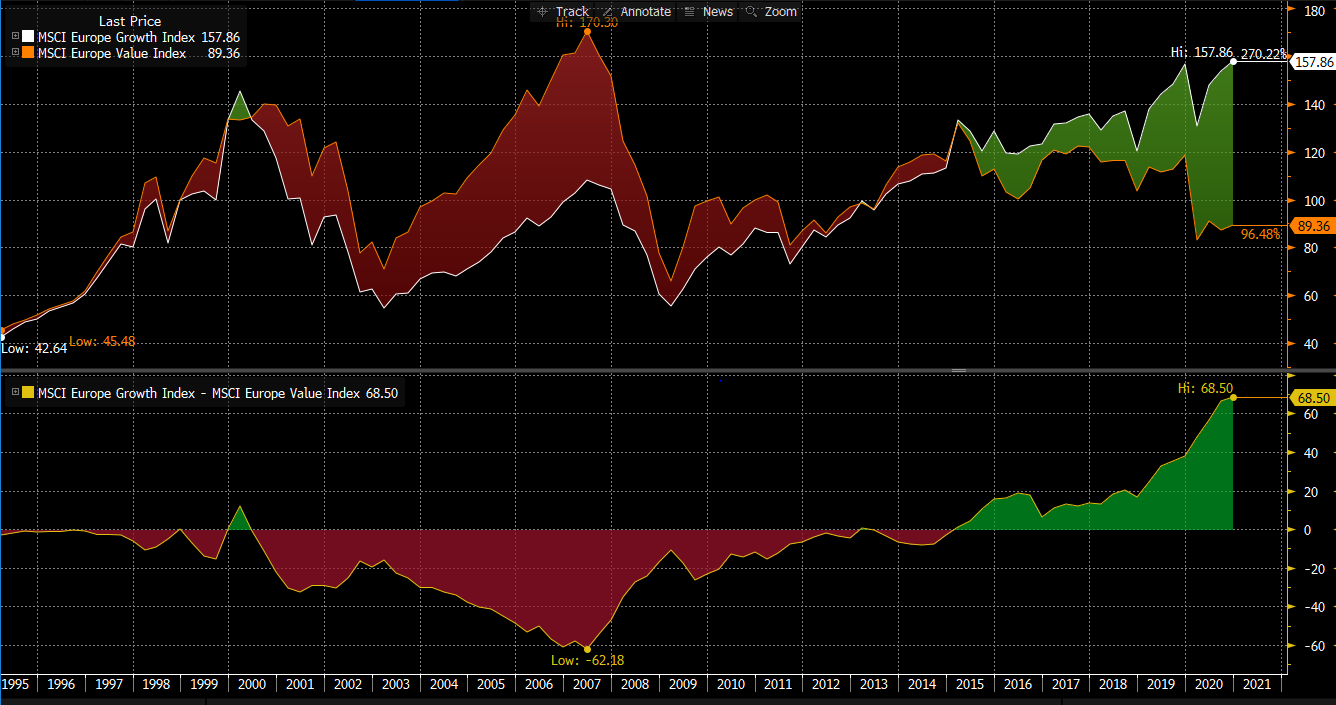Click the white 157.86 price tag on right axis
The image size is (1336, 705).
(x=1313, y=62)
